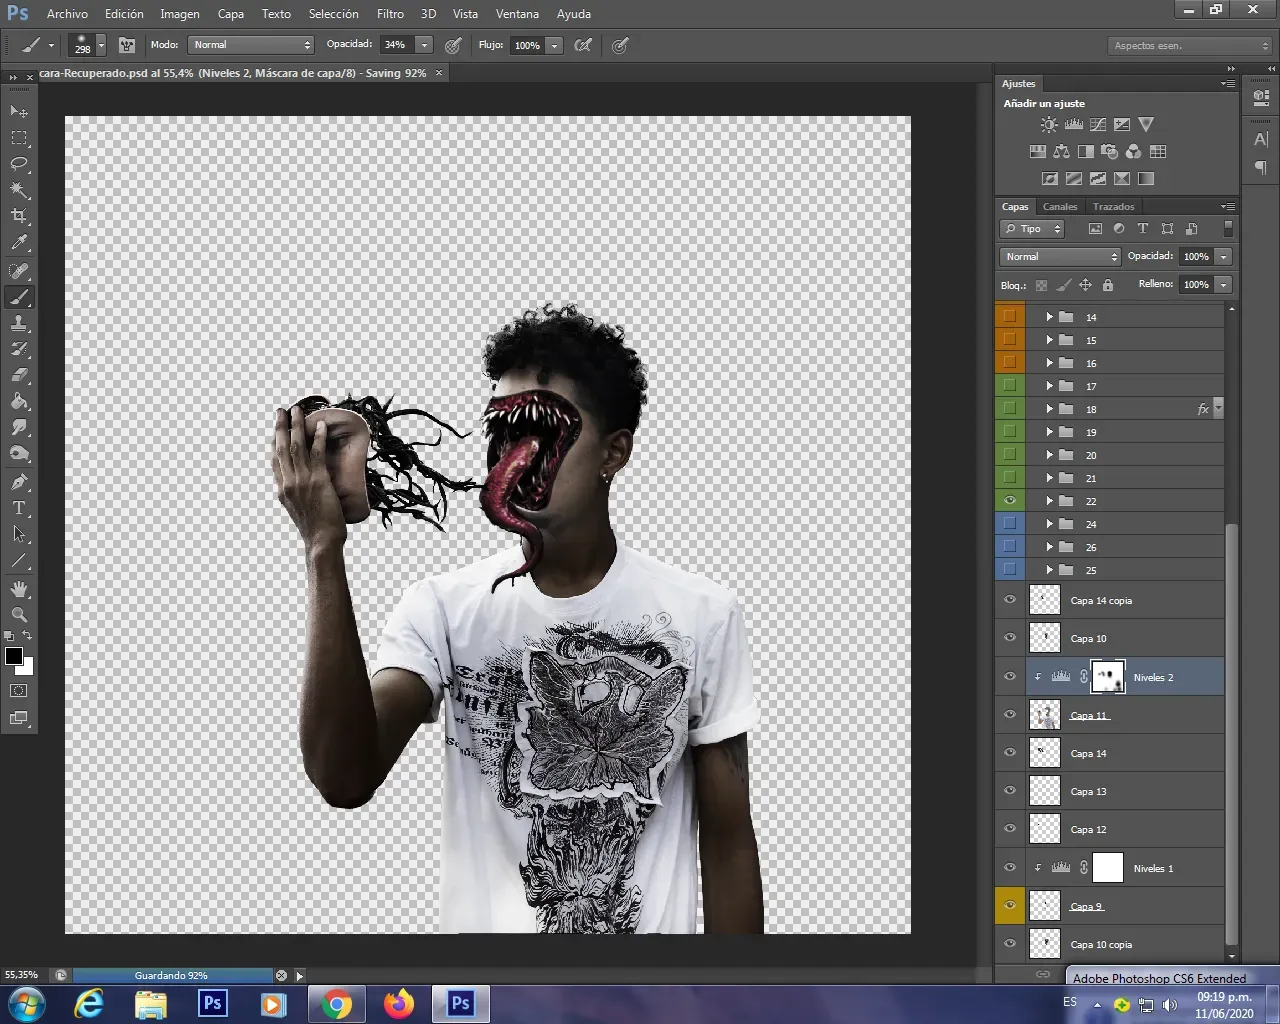Add a Levels adjustment from Ajustes panel
This screenshot has height=1024, width=1280.
pos(1074,125)
